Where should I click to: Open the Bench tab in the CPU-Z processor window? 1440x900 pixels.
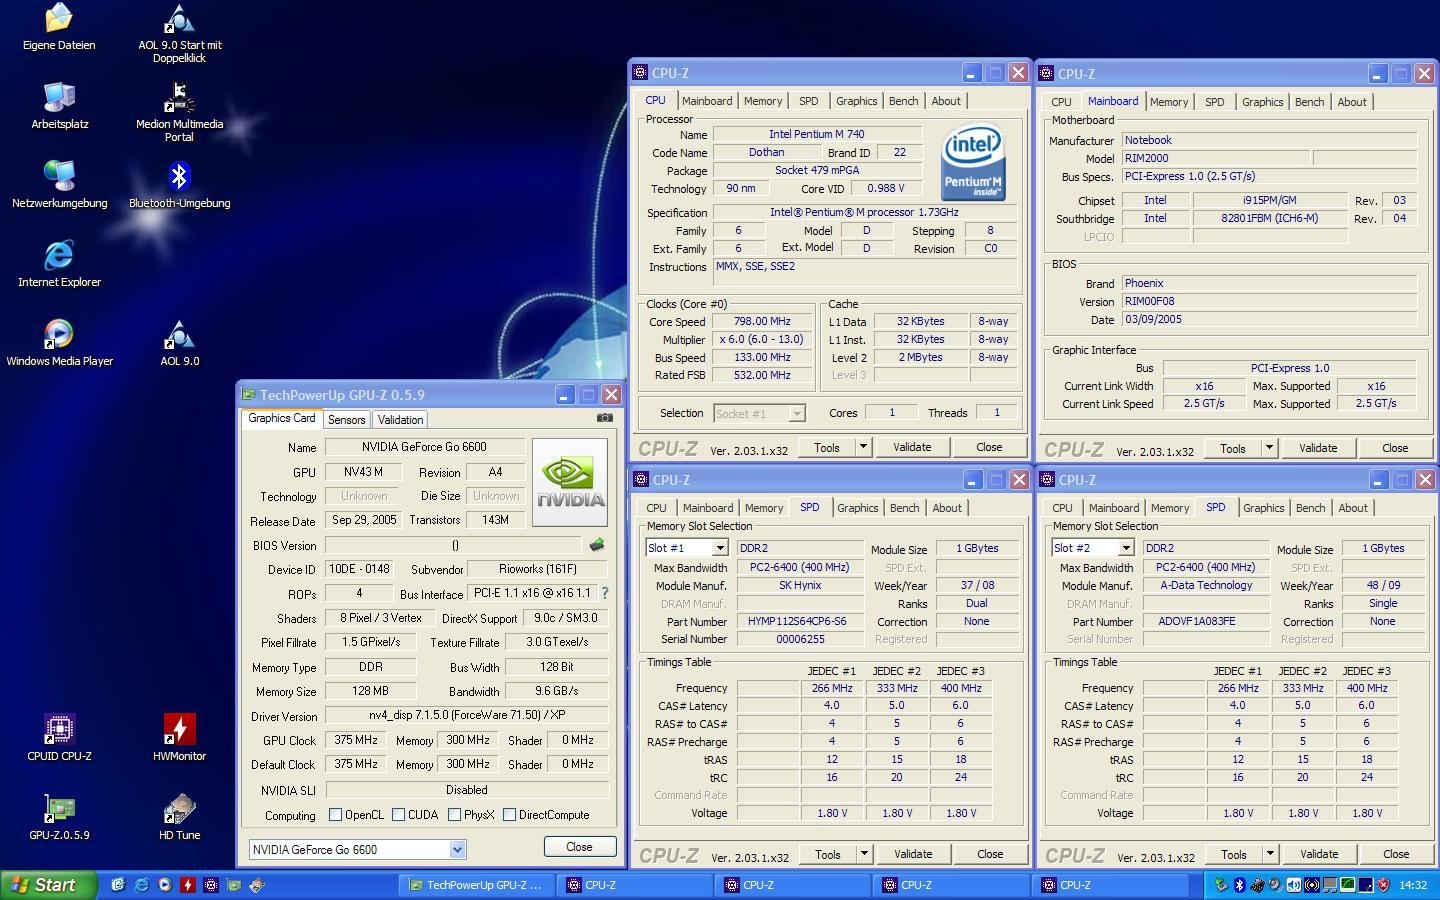[x=903, y=101]
